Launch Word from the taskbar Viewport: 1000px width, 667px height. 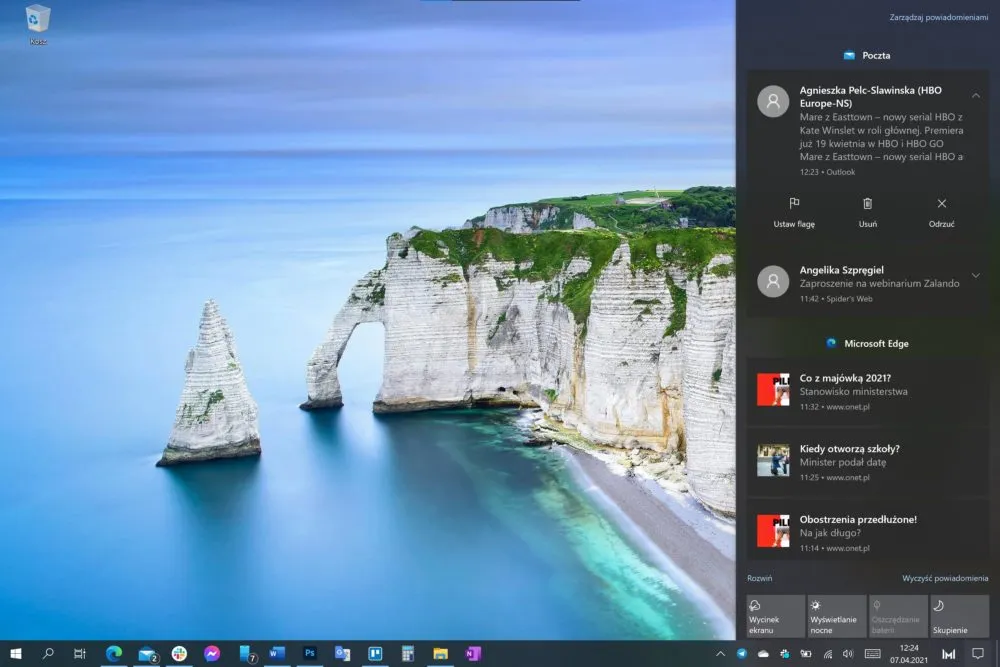tap(277, 653)
